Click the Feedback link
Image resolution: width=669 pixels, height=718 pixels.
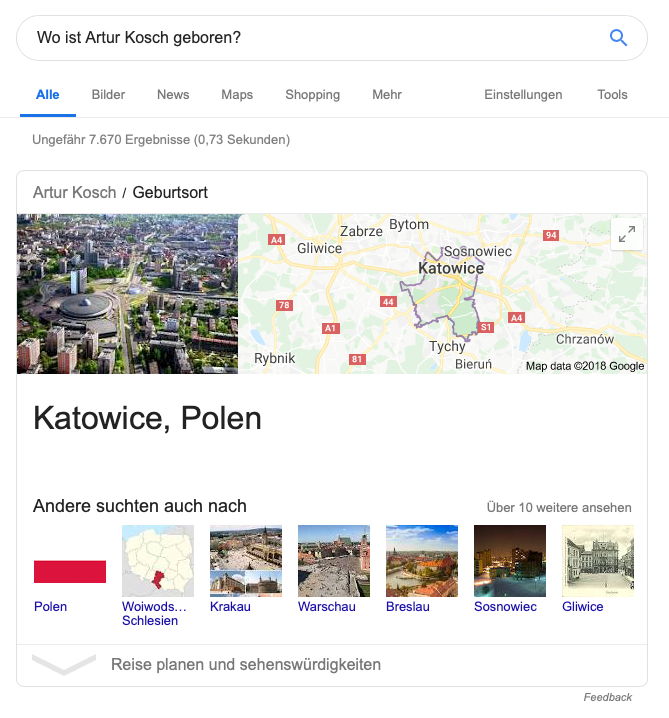point(608,697)
